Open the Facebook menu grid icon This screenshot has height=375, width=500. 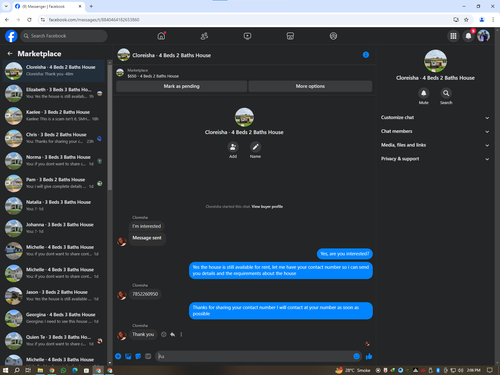453,36
